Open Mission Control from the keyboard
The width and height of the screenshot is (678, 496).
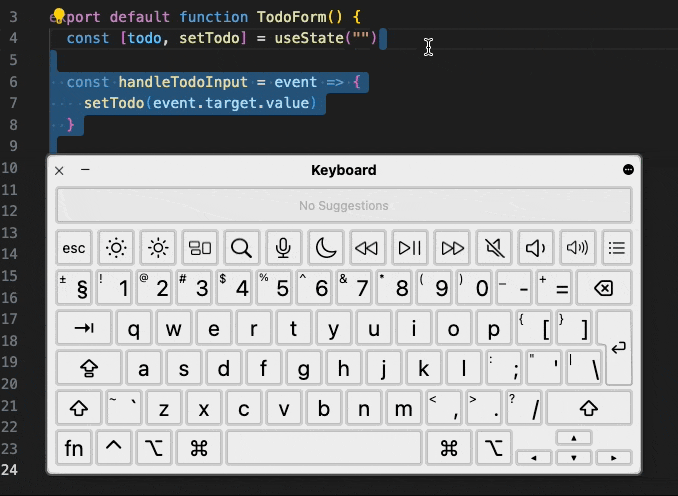(200, 247)
